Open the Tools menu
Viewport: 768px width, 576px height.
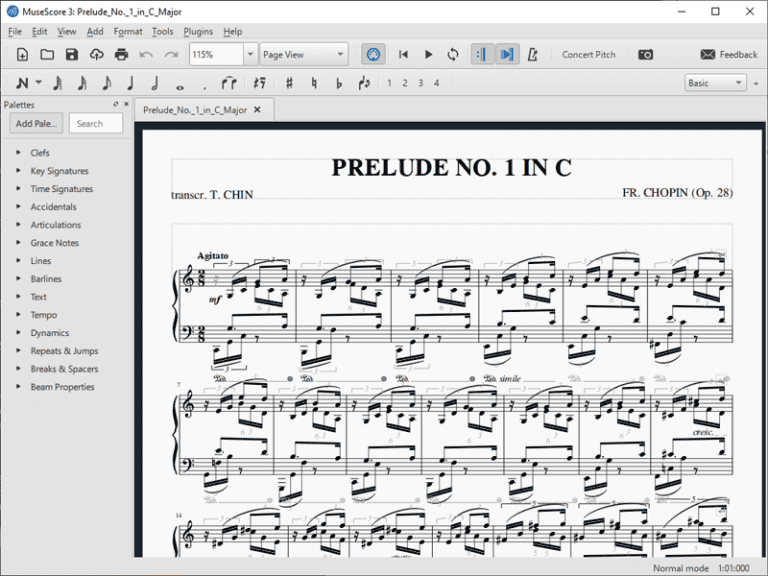163,31
